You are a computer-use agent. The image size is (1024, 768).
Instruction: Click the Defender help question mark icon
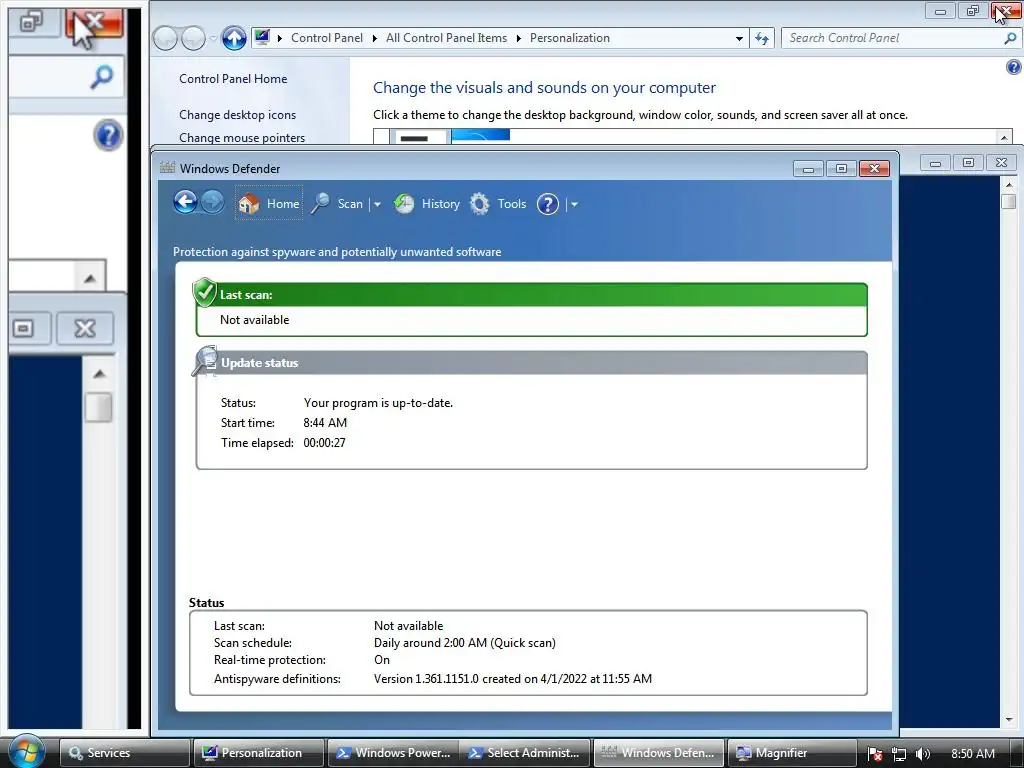(x=547, y=204)
